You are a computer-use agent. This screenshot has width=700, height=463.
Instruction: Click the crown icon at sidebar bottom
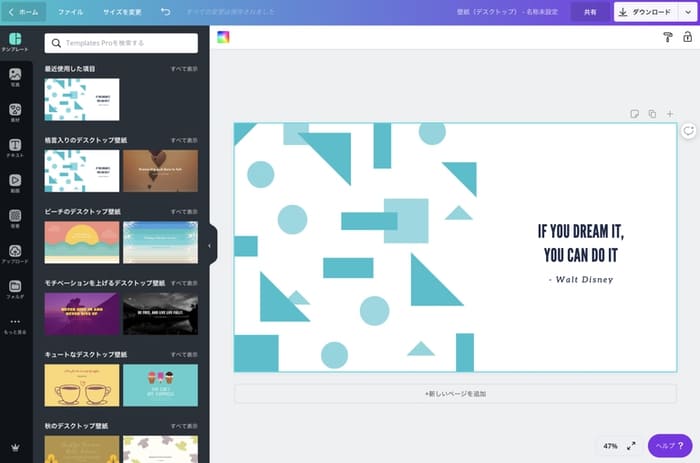(x=15, y=448)
